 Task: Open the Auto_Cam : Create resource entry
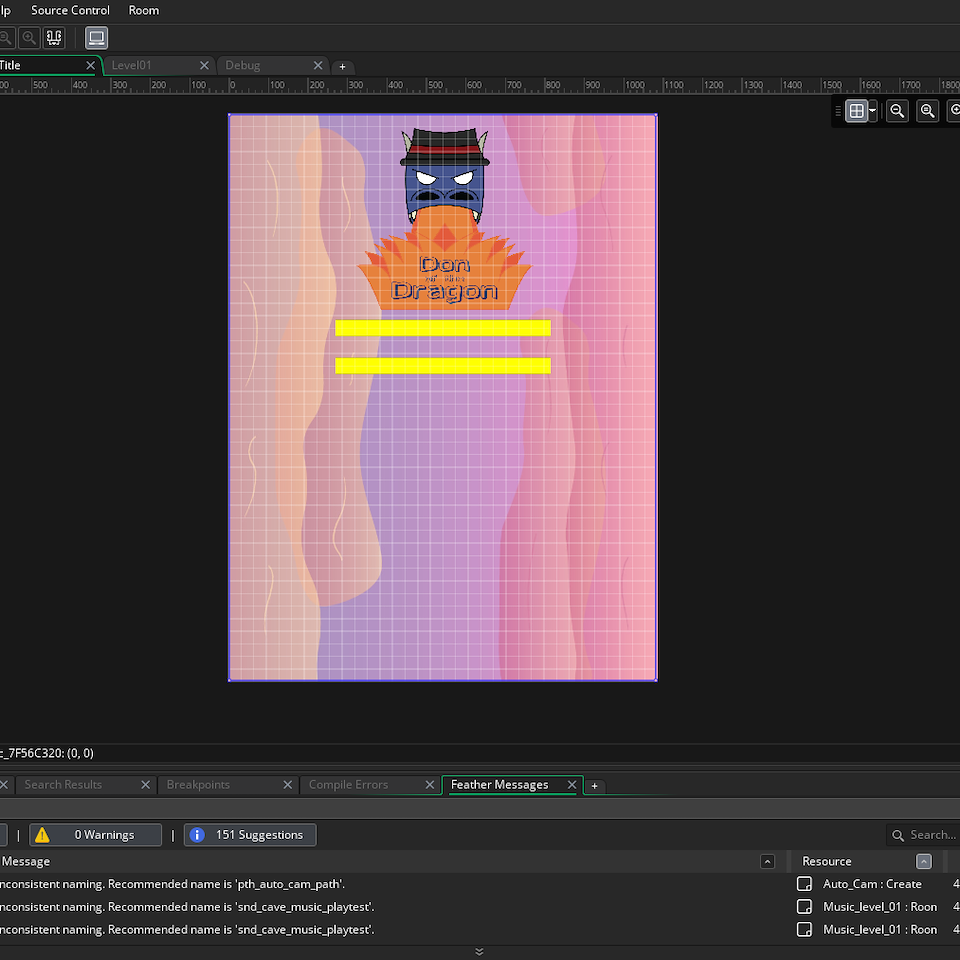pos(871,884)
